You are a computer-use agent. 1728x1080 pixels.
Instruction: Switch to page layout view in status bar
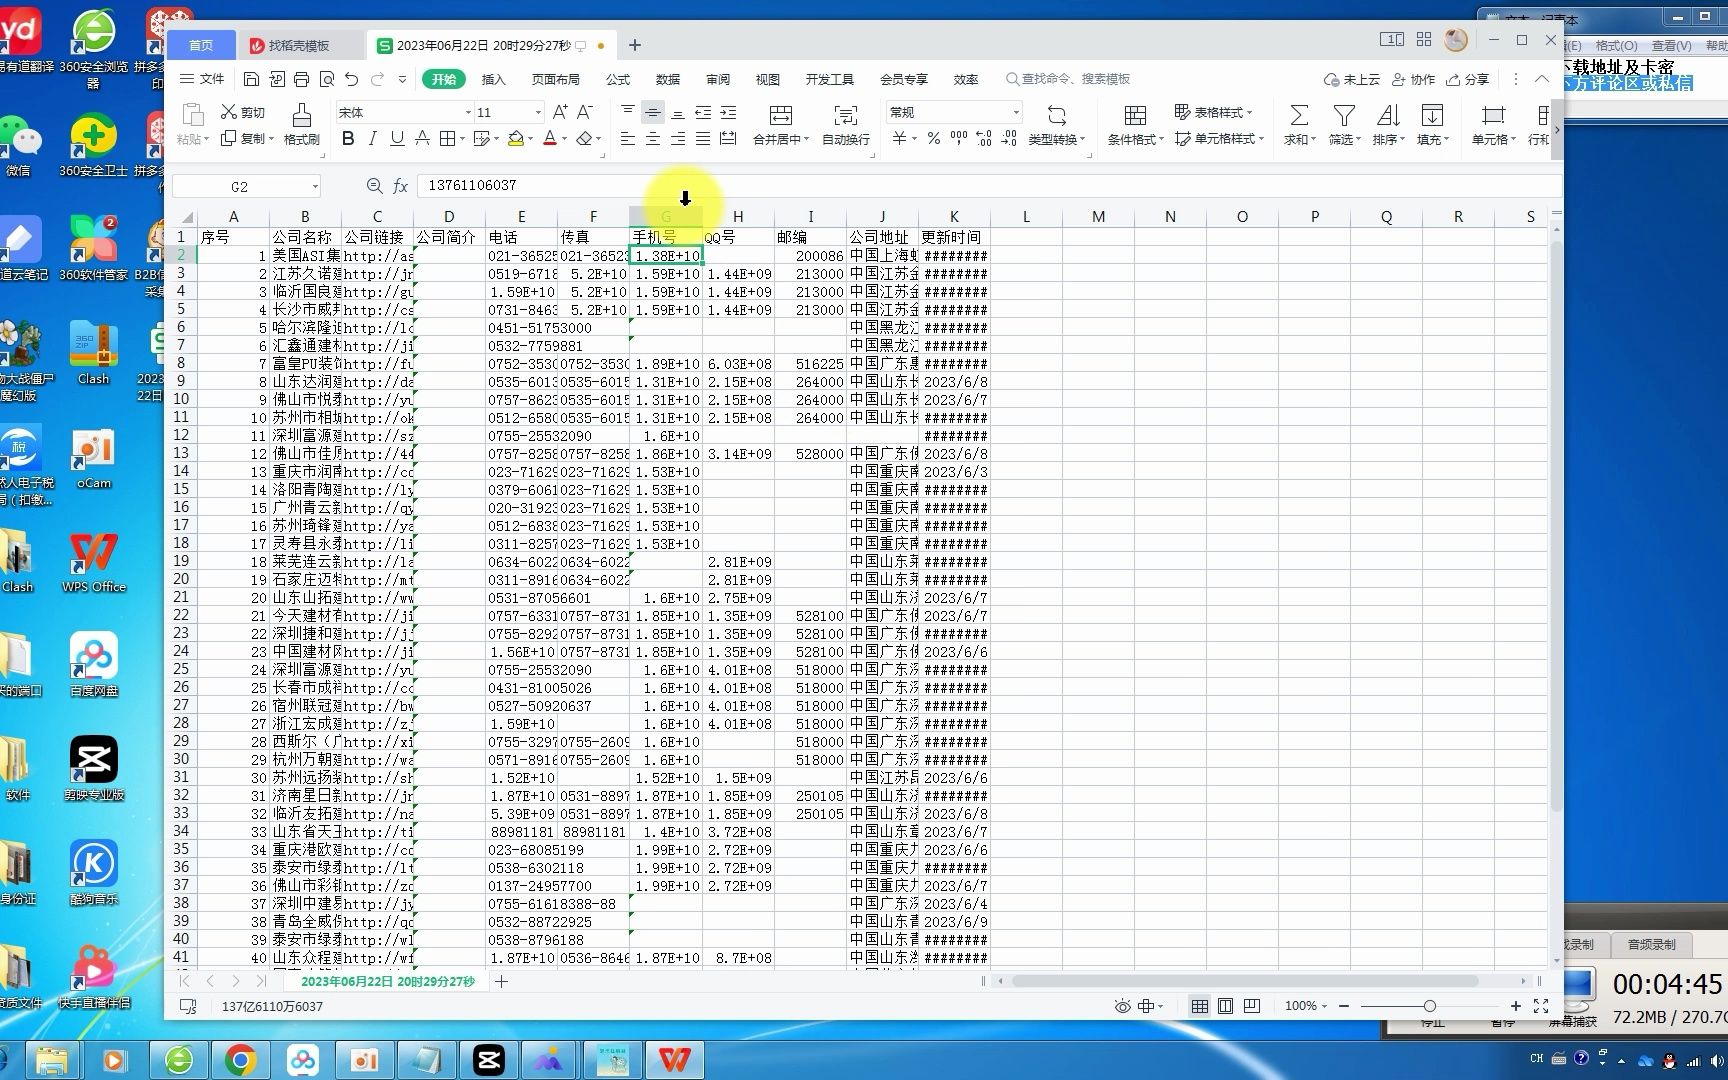point(1225,1006)
